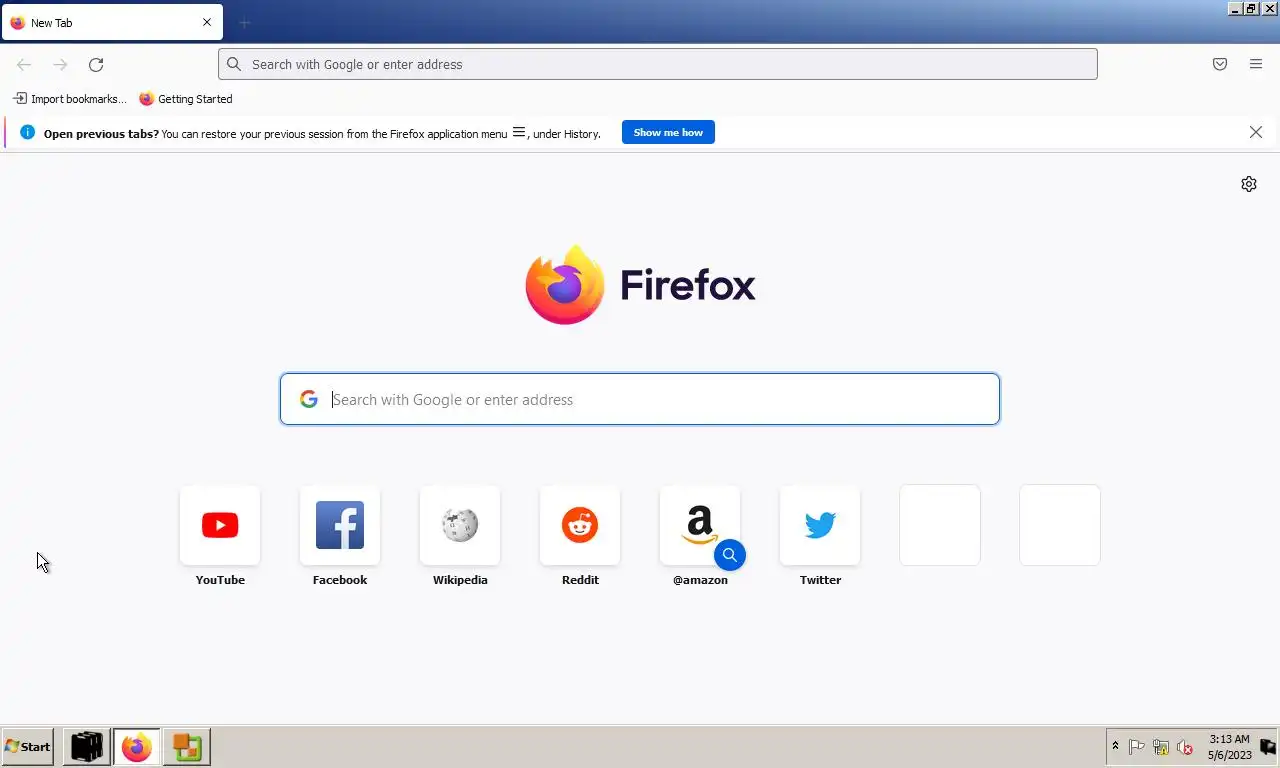Open the new tab personalize gear
The height and width of the screenshot is (768, 1280).
click(1249, 184)
